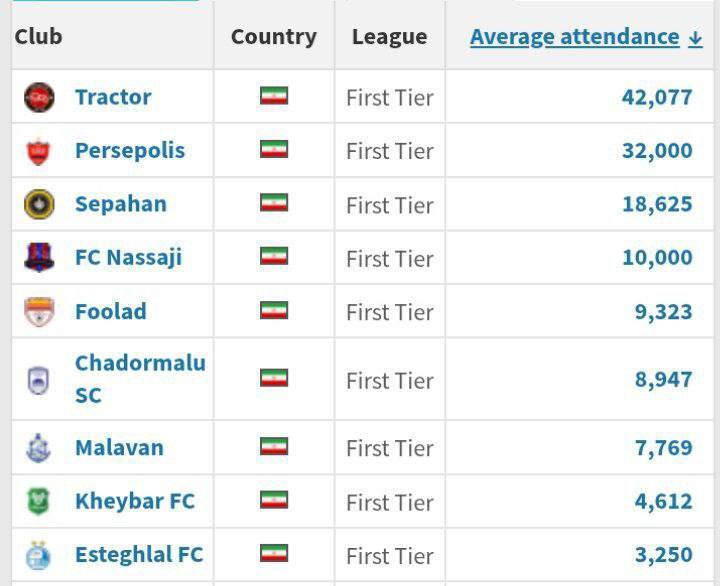
Task: Click the League column header
Action: tap(389, 37)
